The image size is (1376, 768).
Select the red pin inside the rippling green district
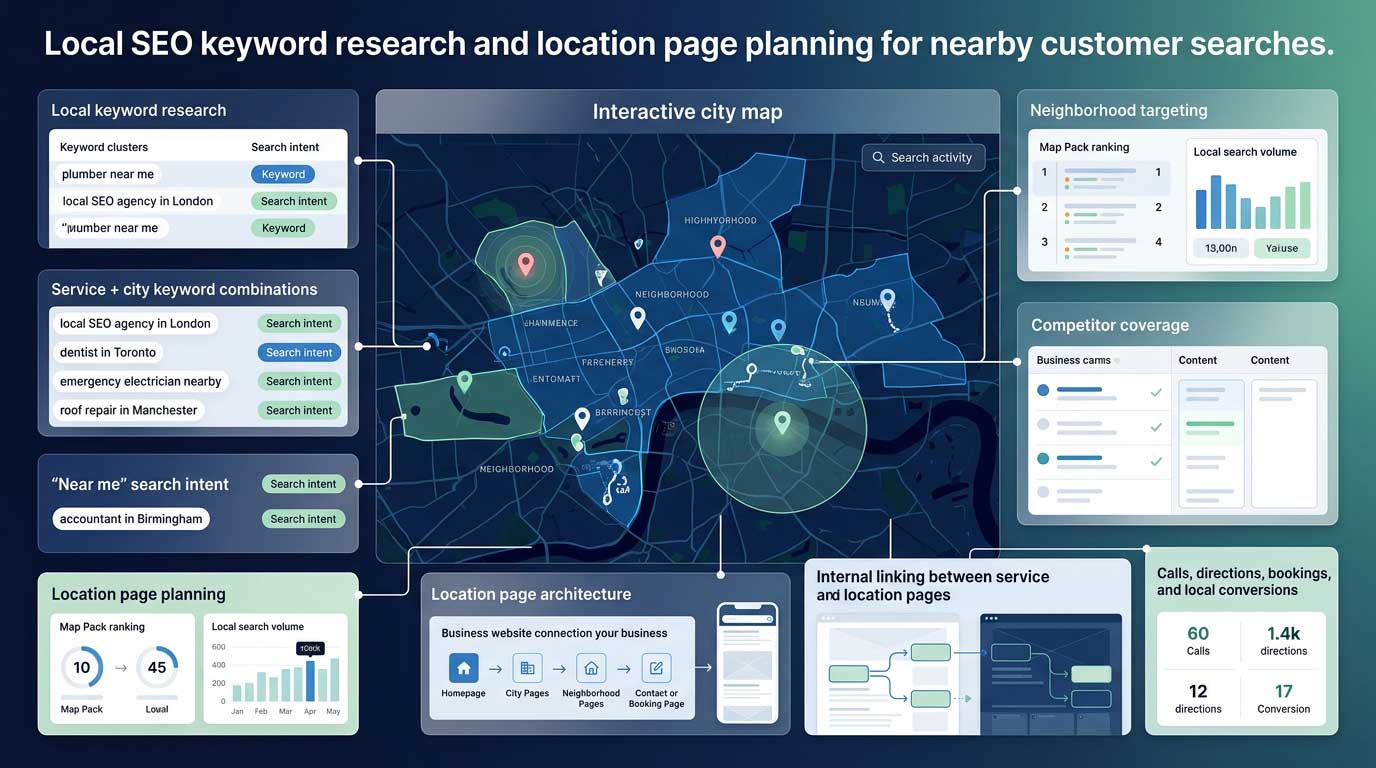[x=526, y=264]
